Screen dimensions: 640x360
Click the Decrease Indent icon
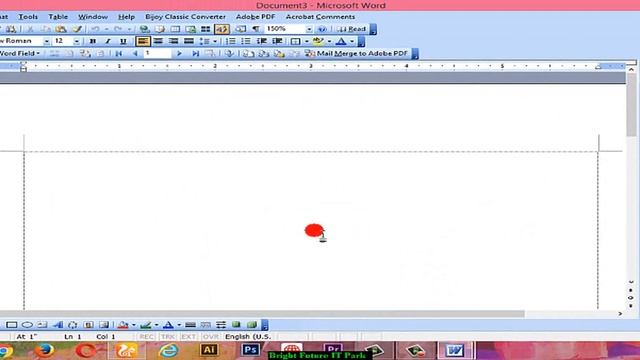262,41
